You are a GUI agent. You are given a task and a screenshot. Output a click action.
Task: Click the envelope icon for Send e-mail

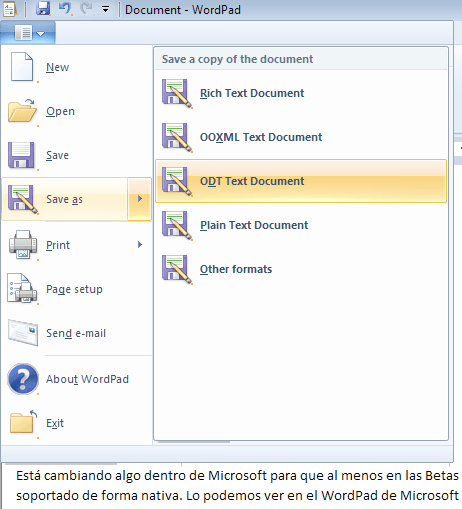(x=23, y=333)
